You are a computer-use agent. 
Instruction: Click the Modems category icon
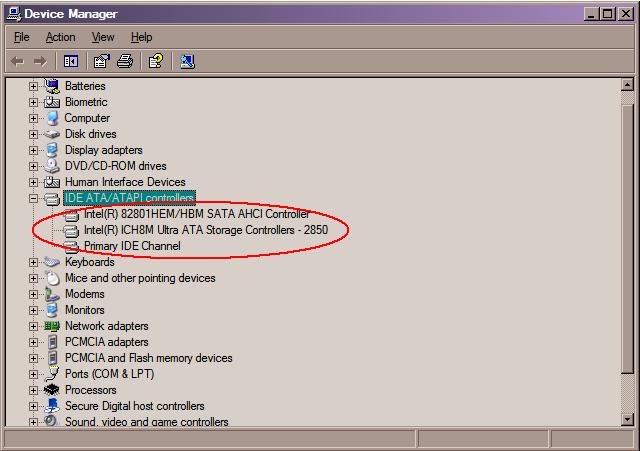pos(52,294)
